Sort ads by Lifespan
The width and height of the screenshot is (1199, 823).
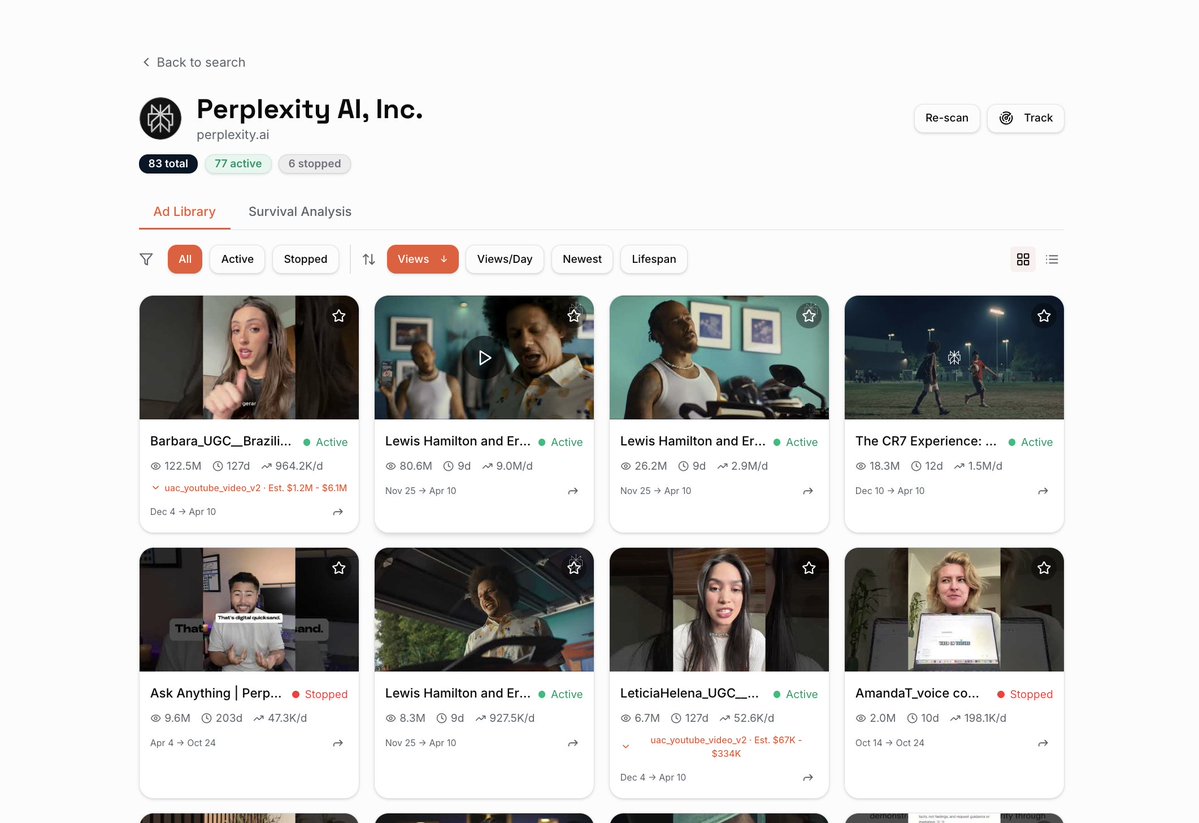pos(654,259)
